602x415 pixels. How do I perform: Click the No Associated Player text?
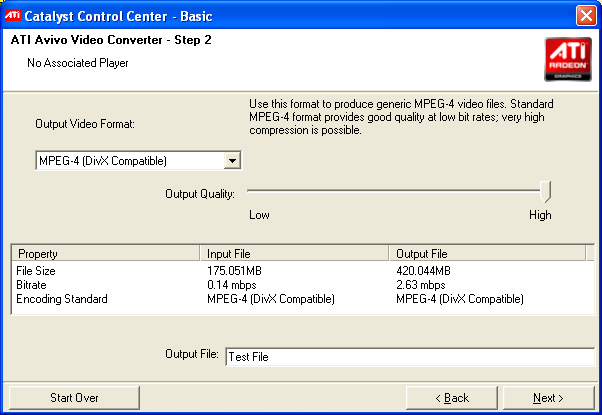tap(78, 63)
